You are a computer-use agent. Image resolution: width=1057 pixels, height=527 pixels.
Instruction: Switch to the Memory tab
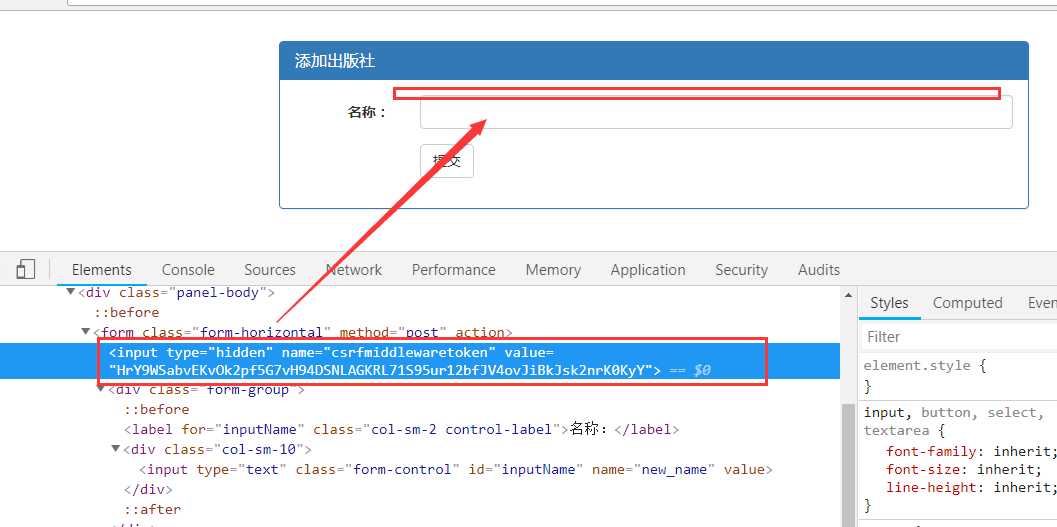click(x=553, y=270)
